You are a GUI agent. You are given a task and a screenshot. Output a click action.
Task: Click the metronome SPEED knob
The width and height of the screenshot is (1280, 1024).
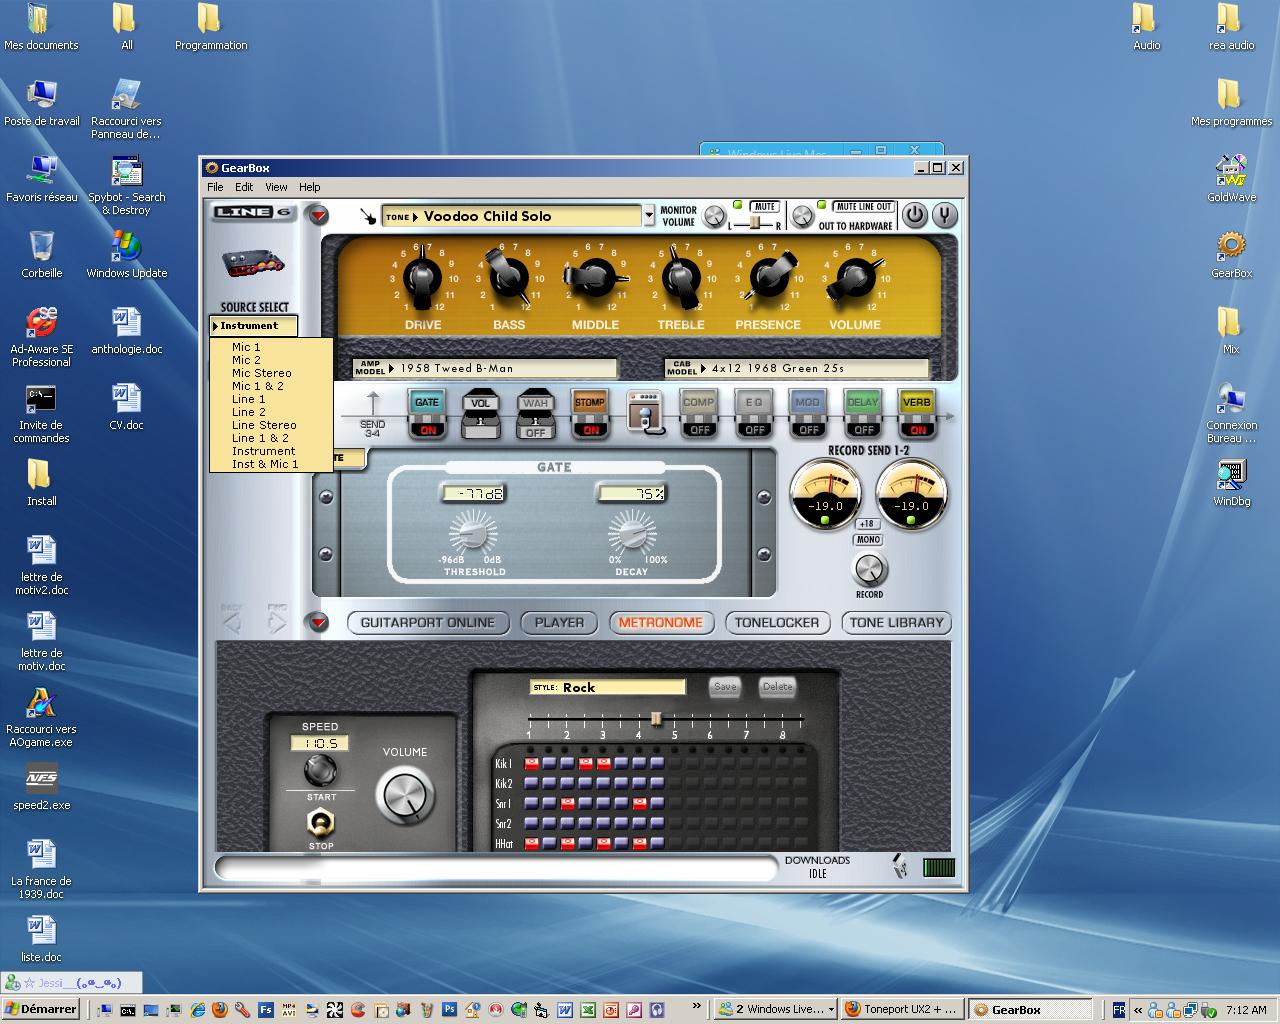point(320,770)
